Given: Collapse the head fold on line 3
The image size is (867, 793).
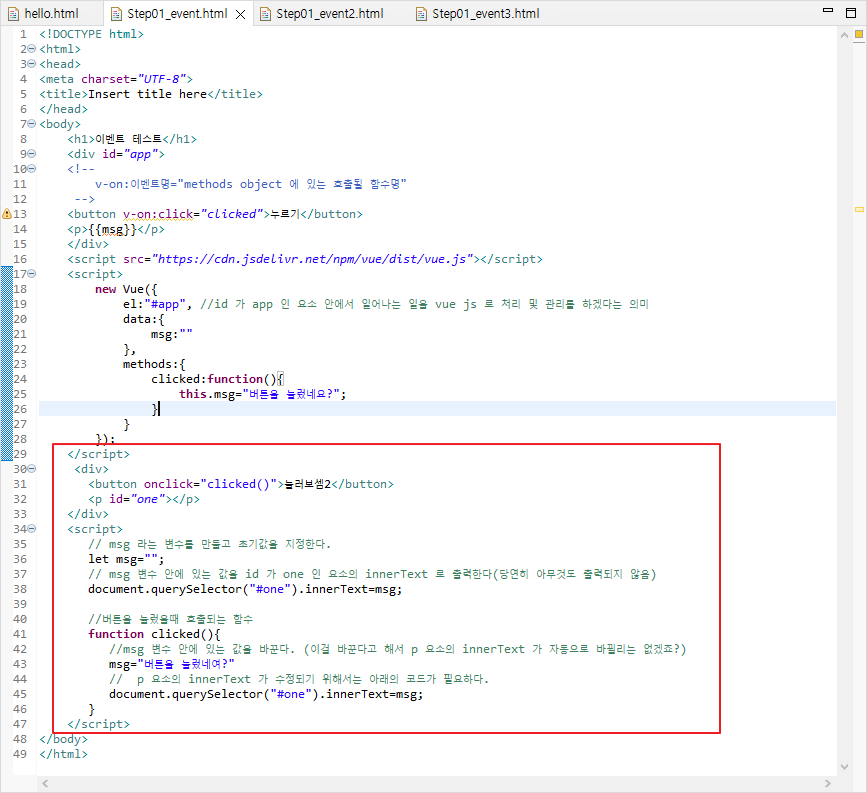Looking at the screenshot, I should (32, 64).
